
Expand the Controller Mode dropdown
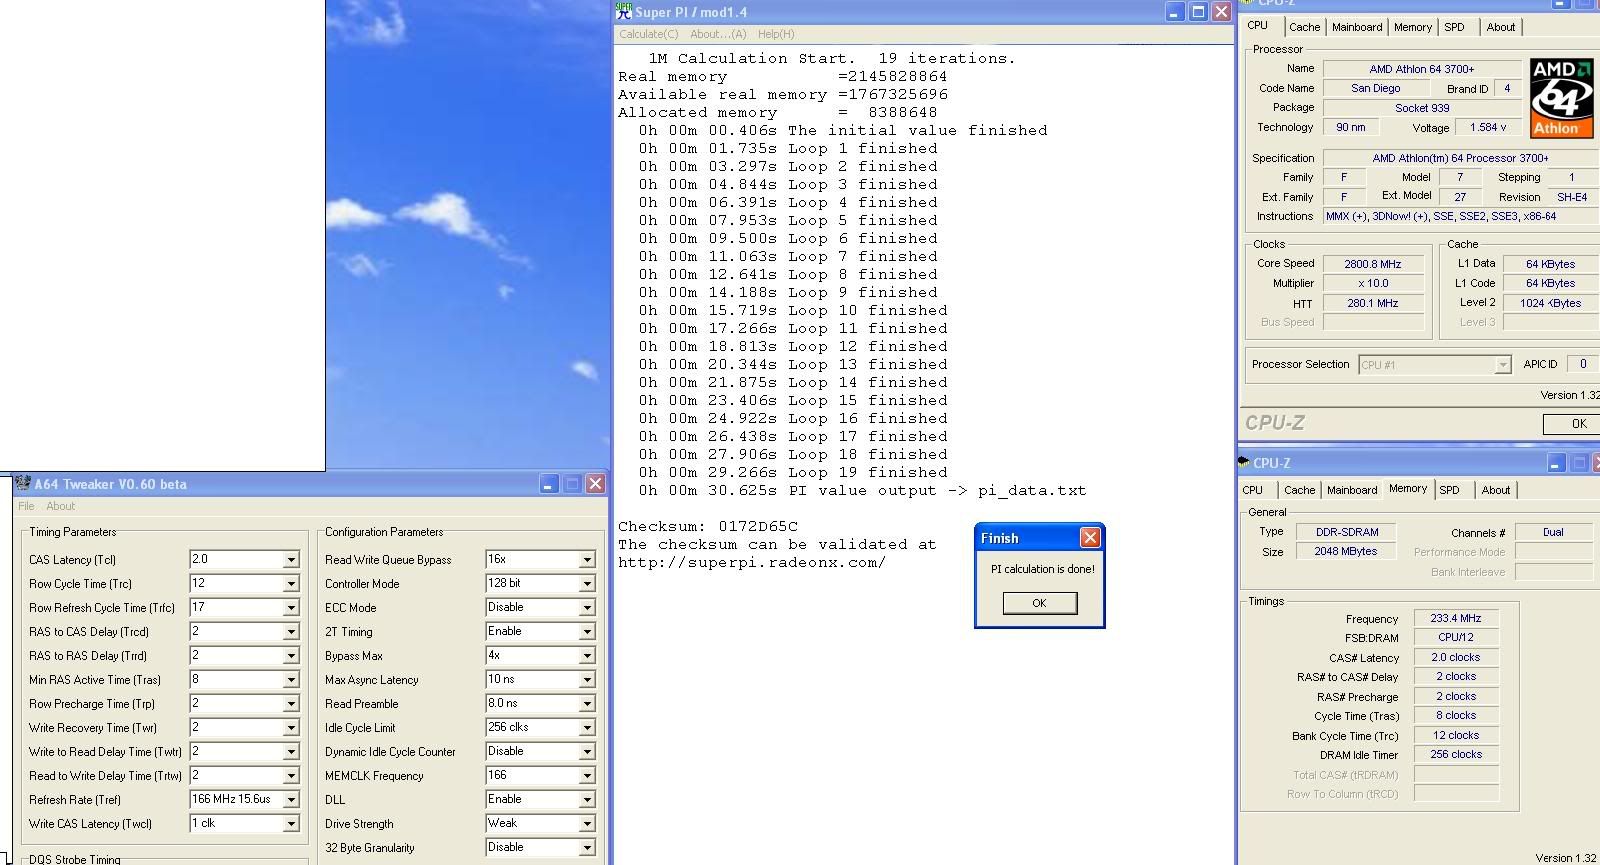coord(587,584)
